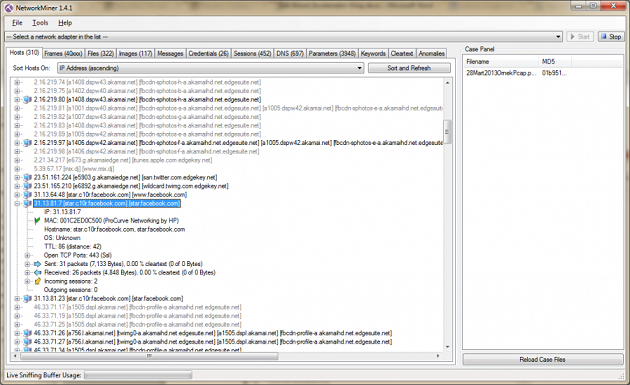This screenshot has width=630, height=385.
Task: Open the Anomalies tab
Action: click(432, 53)
